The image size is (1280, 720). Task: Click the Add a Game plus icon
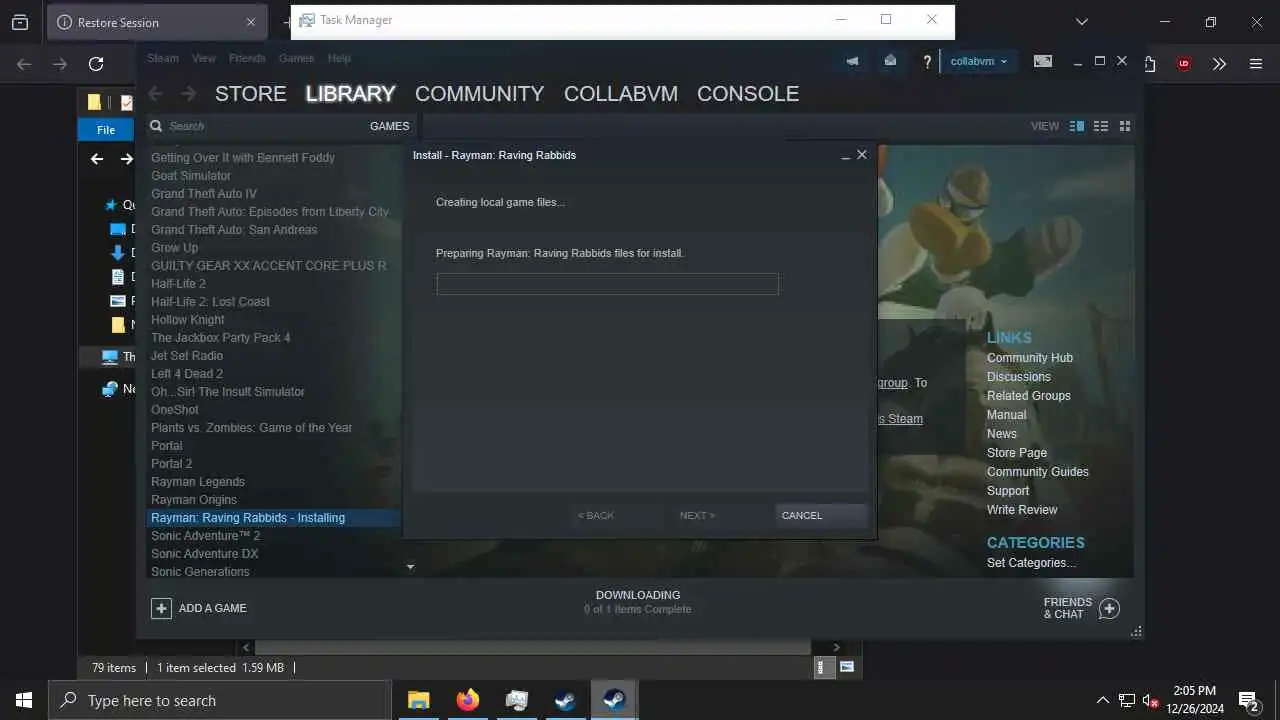[161, 608]
